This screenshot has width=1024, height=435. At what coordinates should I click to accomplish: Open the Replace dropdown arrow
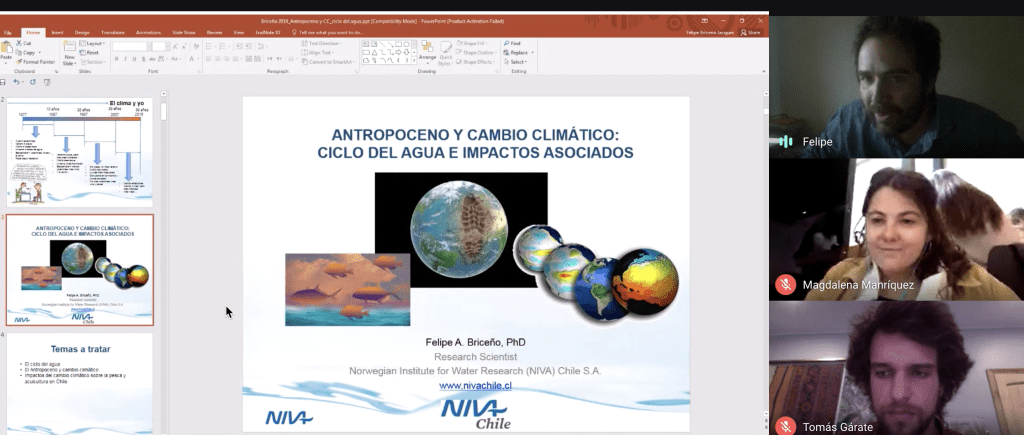532,52
